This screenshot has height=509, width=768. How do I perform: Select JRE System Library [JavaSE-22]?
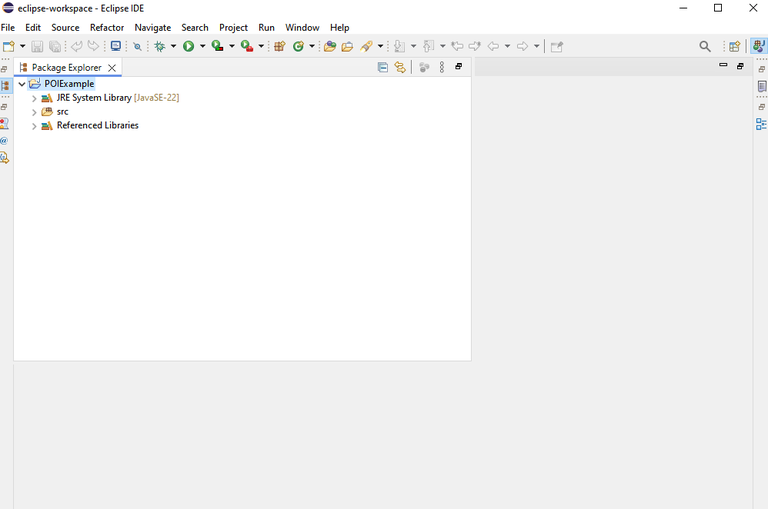[x=118, y=97]
